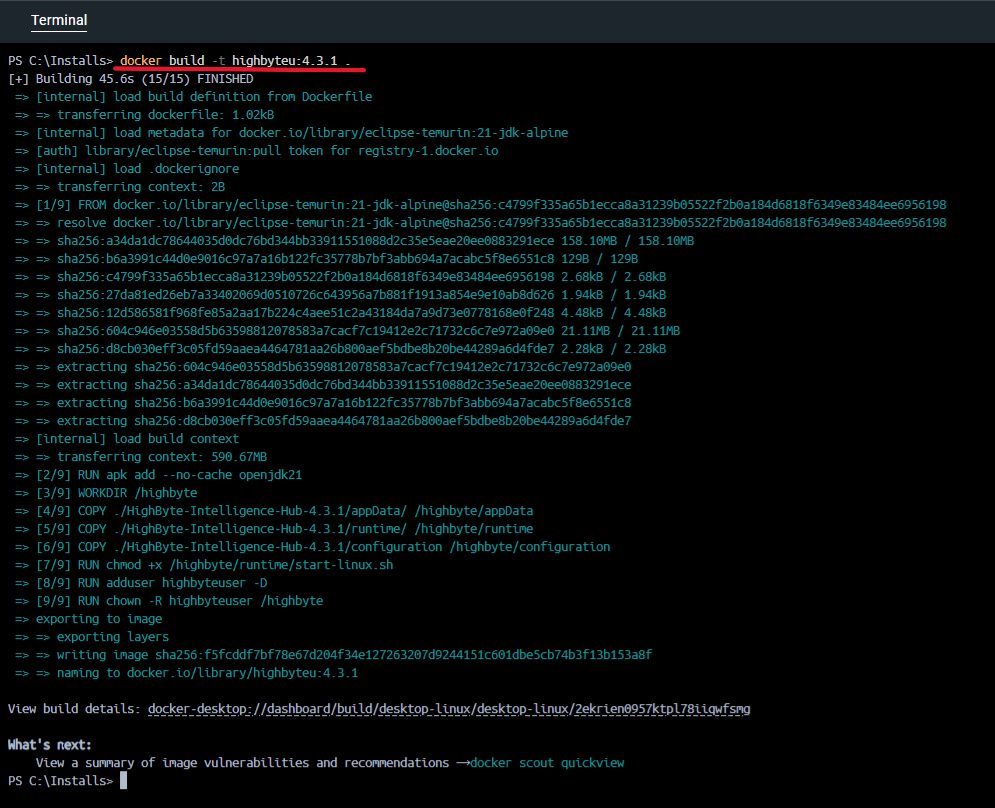Click the underlined docker build command
The width and height of the screenshot is (995, 808).
coord(235,61)
